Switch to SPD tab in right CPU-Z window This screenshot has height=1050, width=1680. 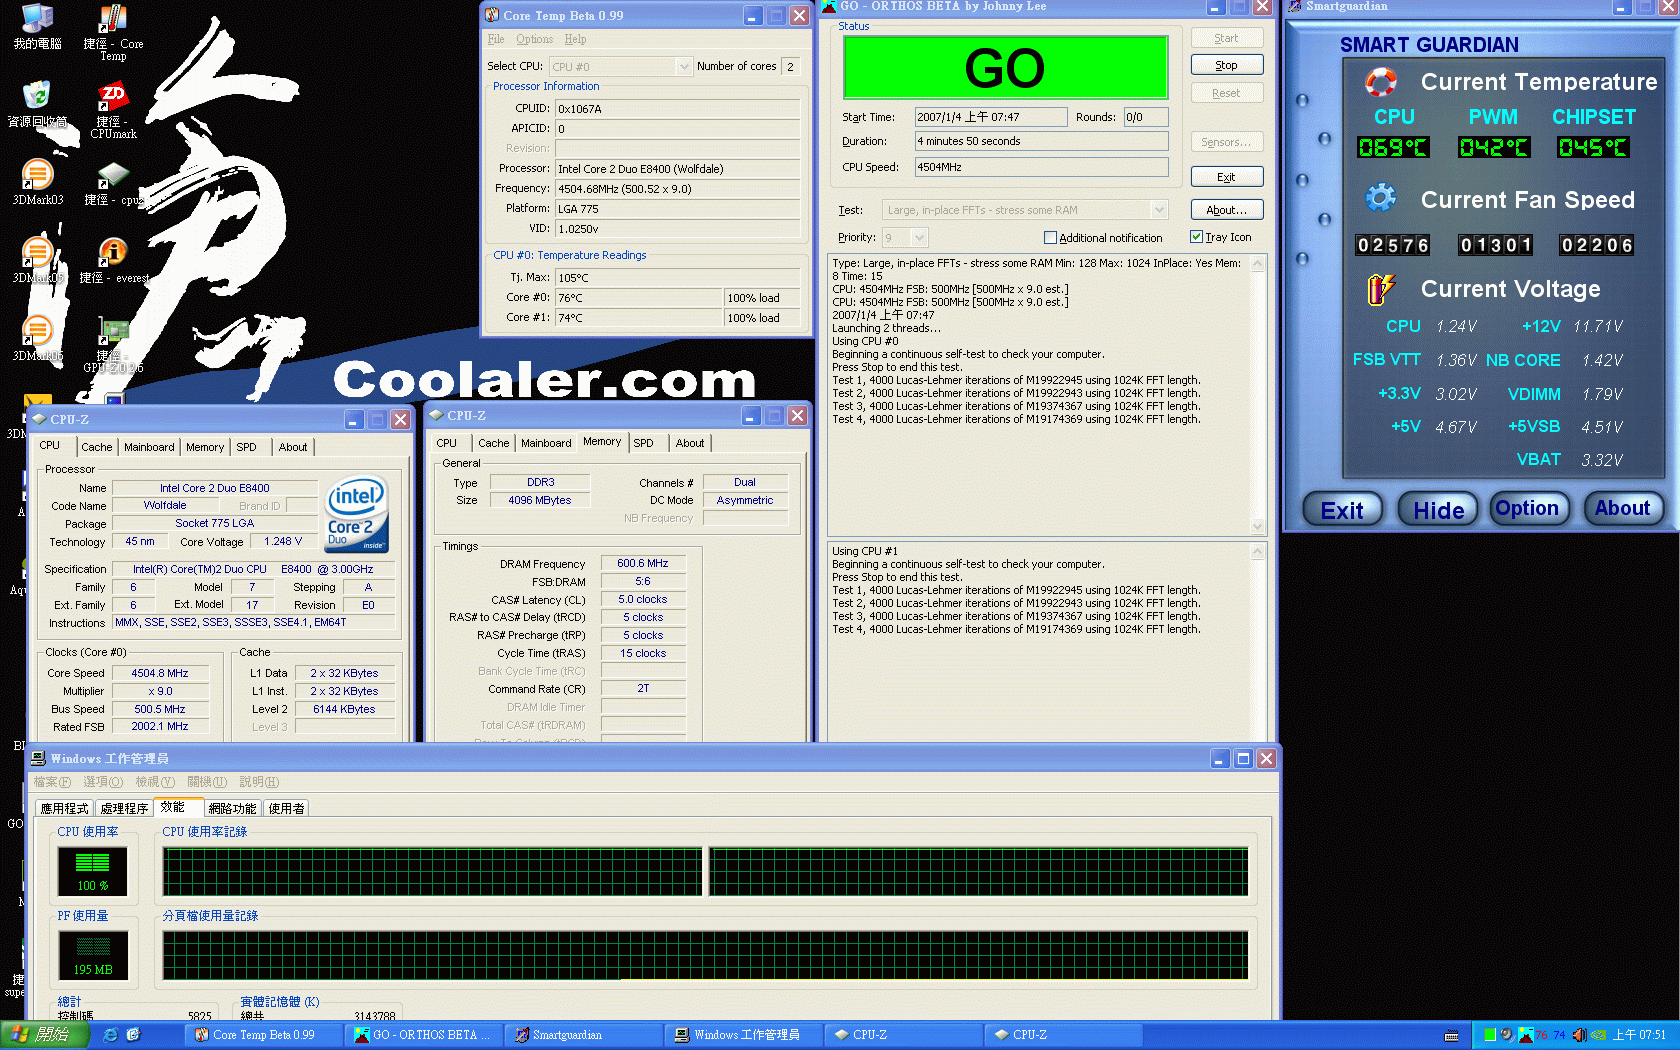[x=643, y=443]
